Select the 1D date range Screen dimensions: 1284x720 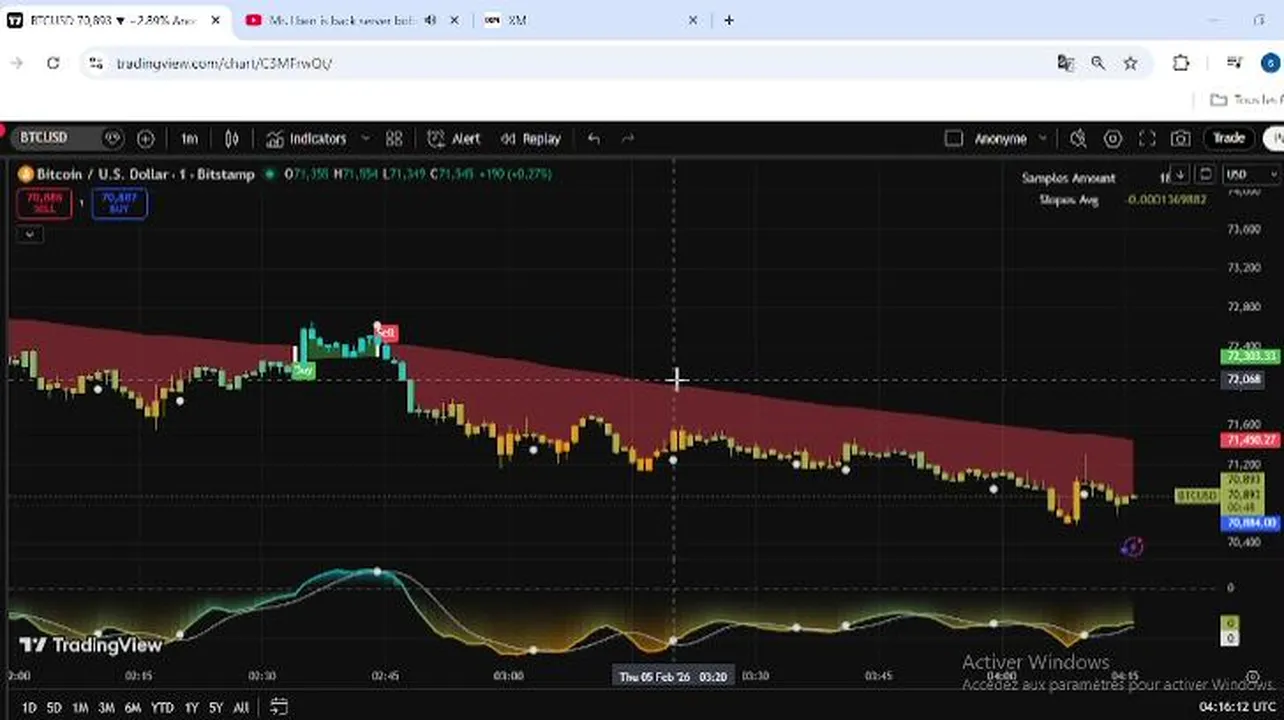pos(29,707)
